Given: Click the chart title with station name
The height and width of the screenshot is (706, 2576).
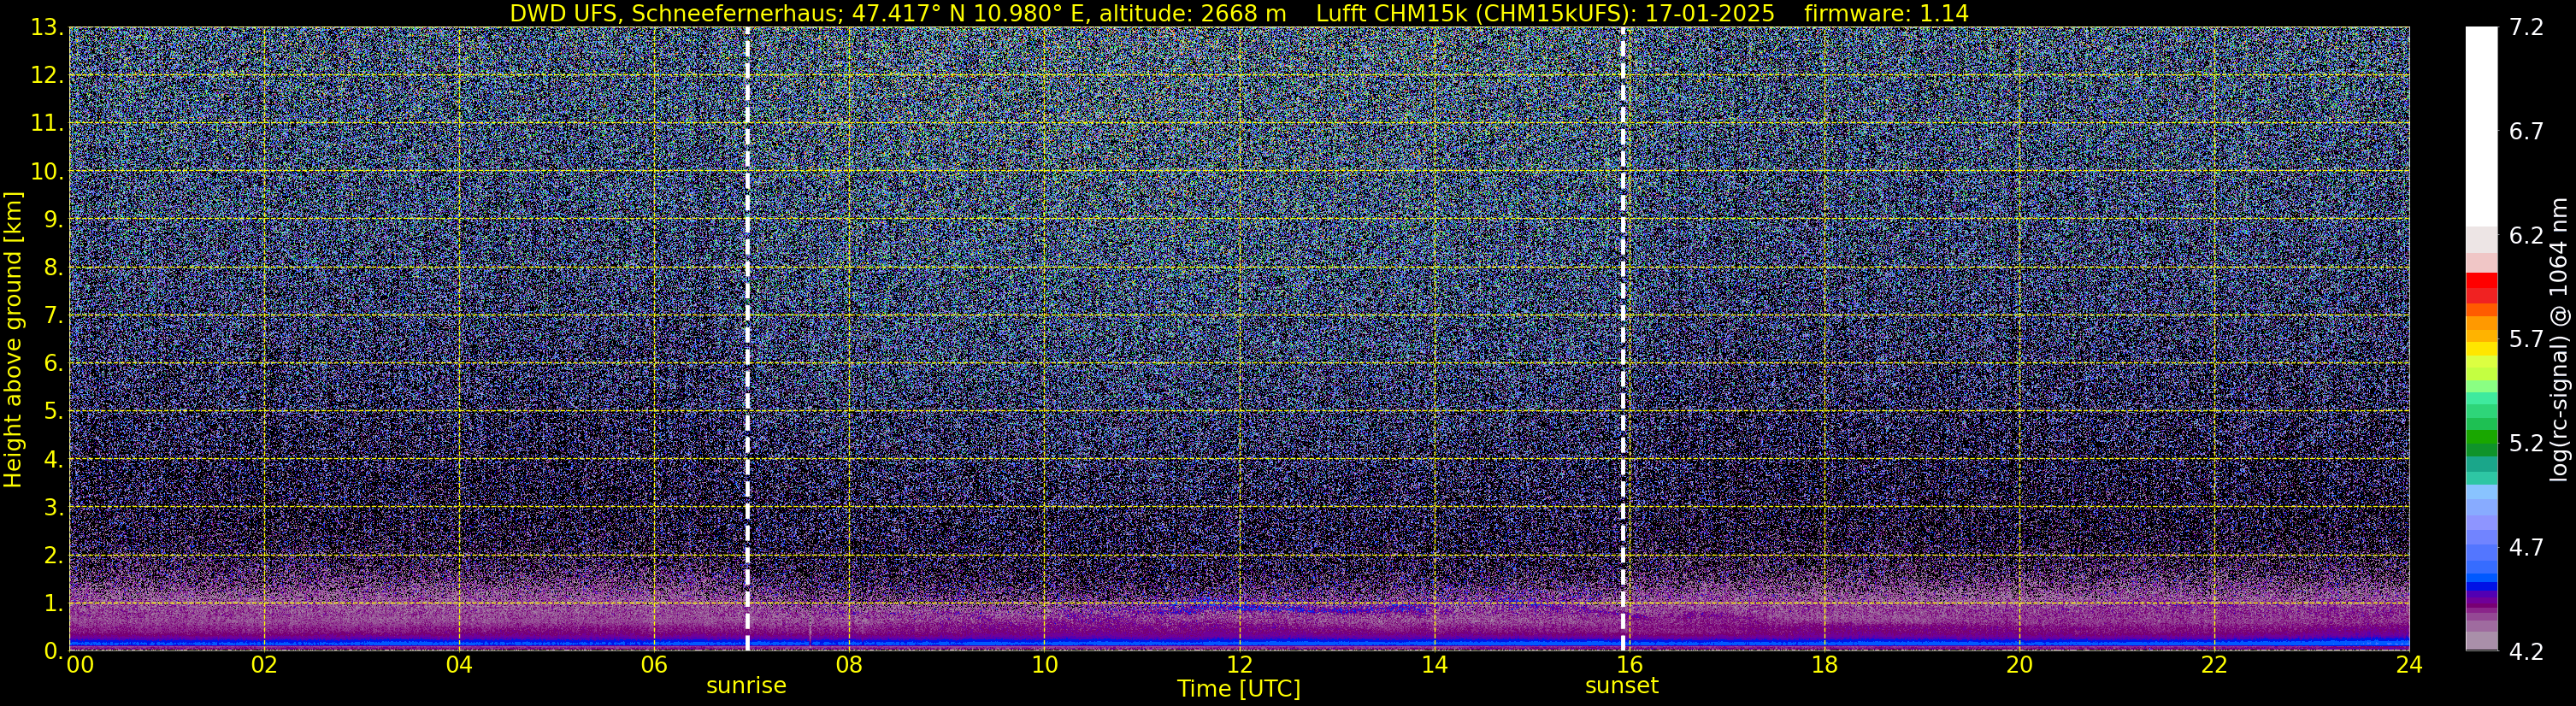Looking at the screenshot, I should [1239, 13].
